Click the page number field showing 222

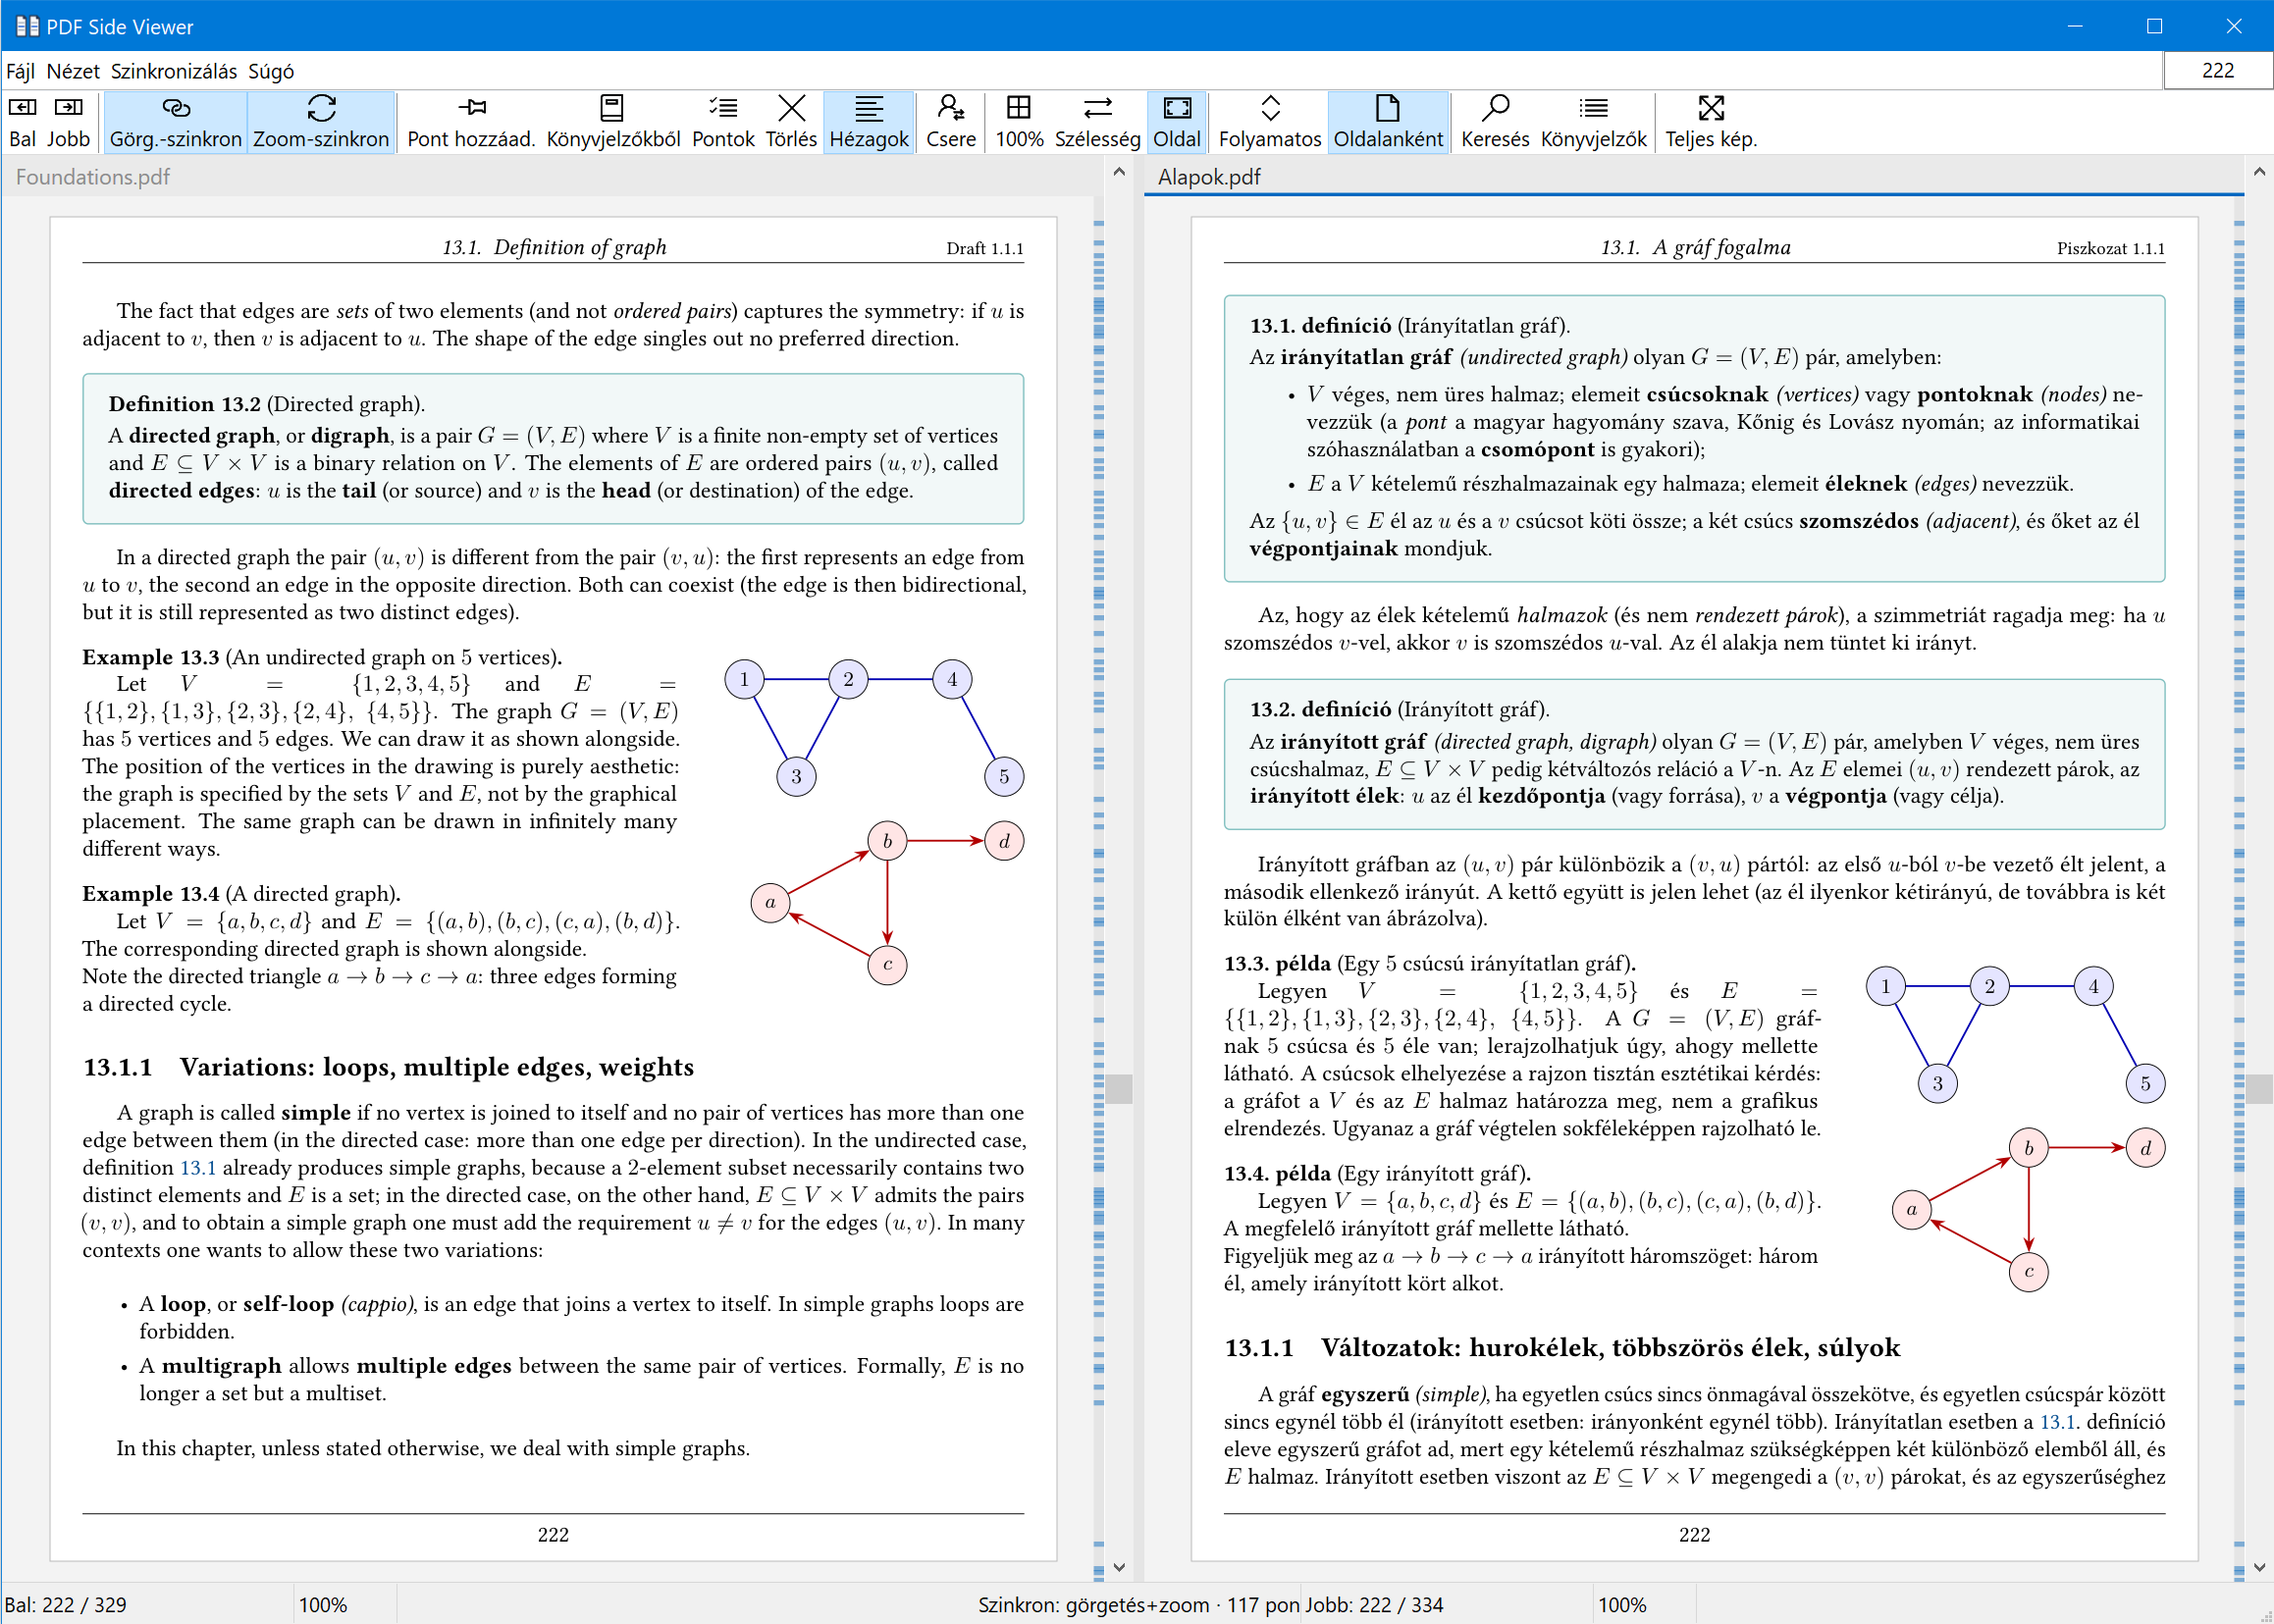2217,70
